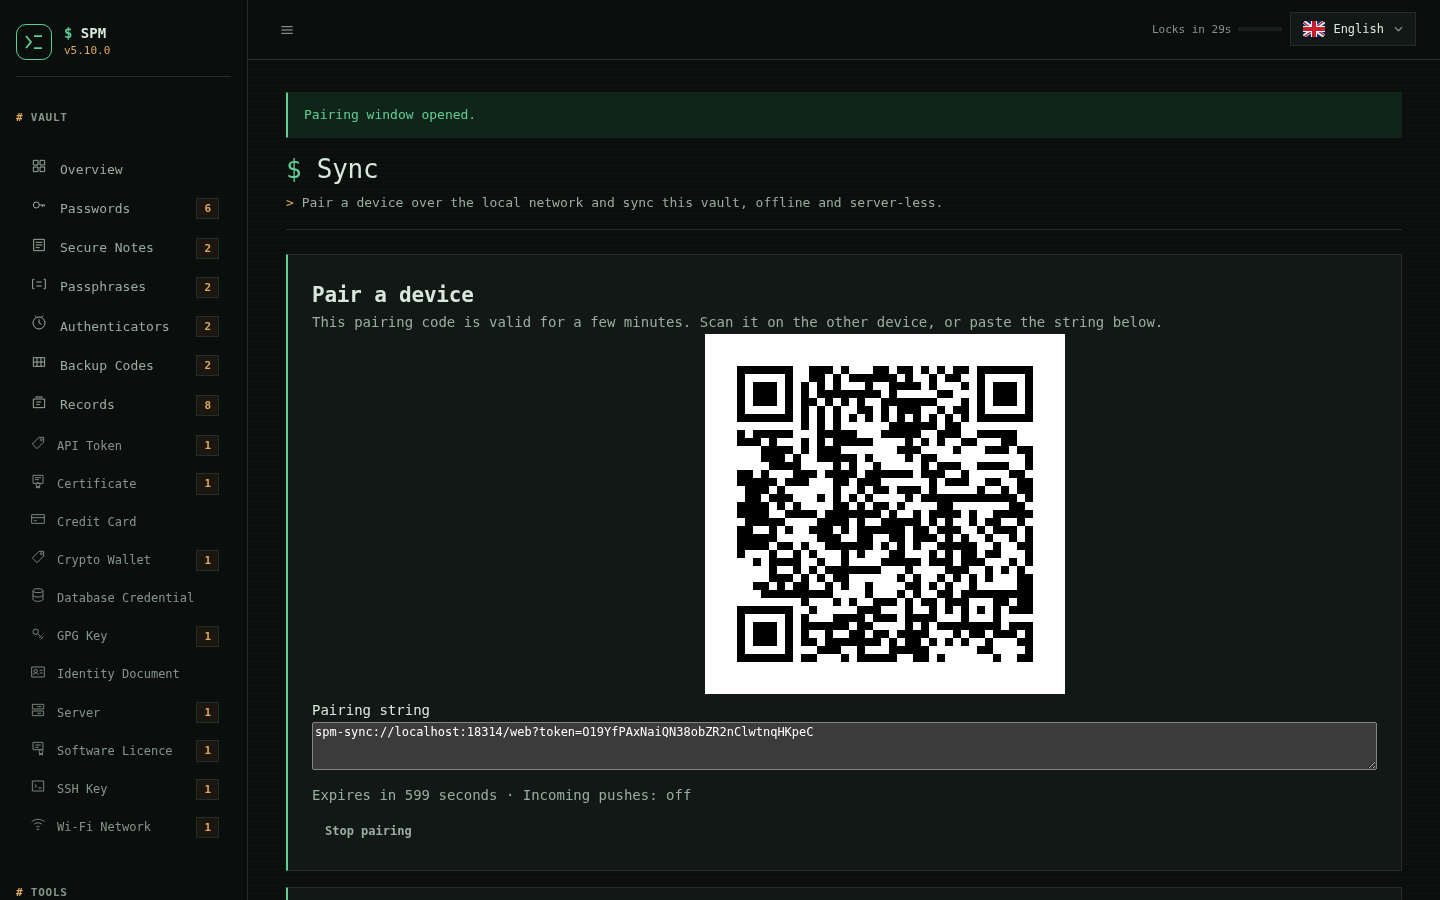Open Crypto Wallet in the sidebar
The height and width of the screenshot is (900, 1440).
tap(124, 560)
